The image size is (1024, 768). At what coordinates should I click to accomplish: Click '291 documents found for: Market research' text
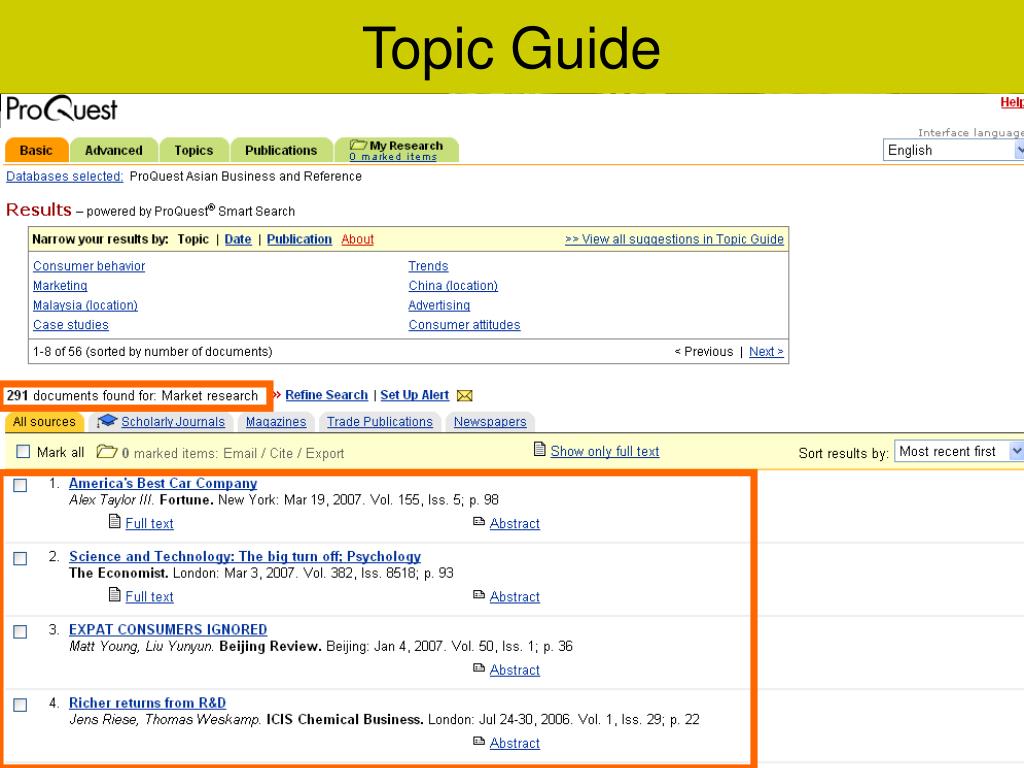click(132, 396)
